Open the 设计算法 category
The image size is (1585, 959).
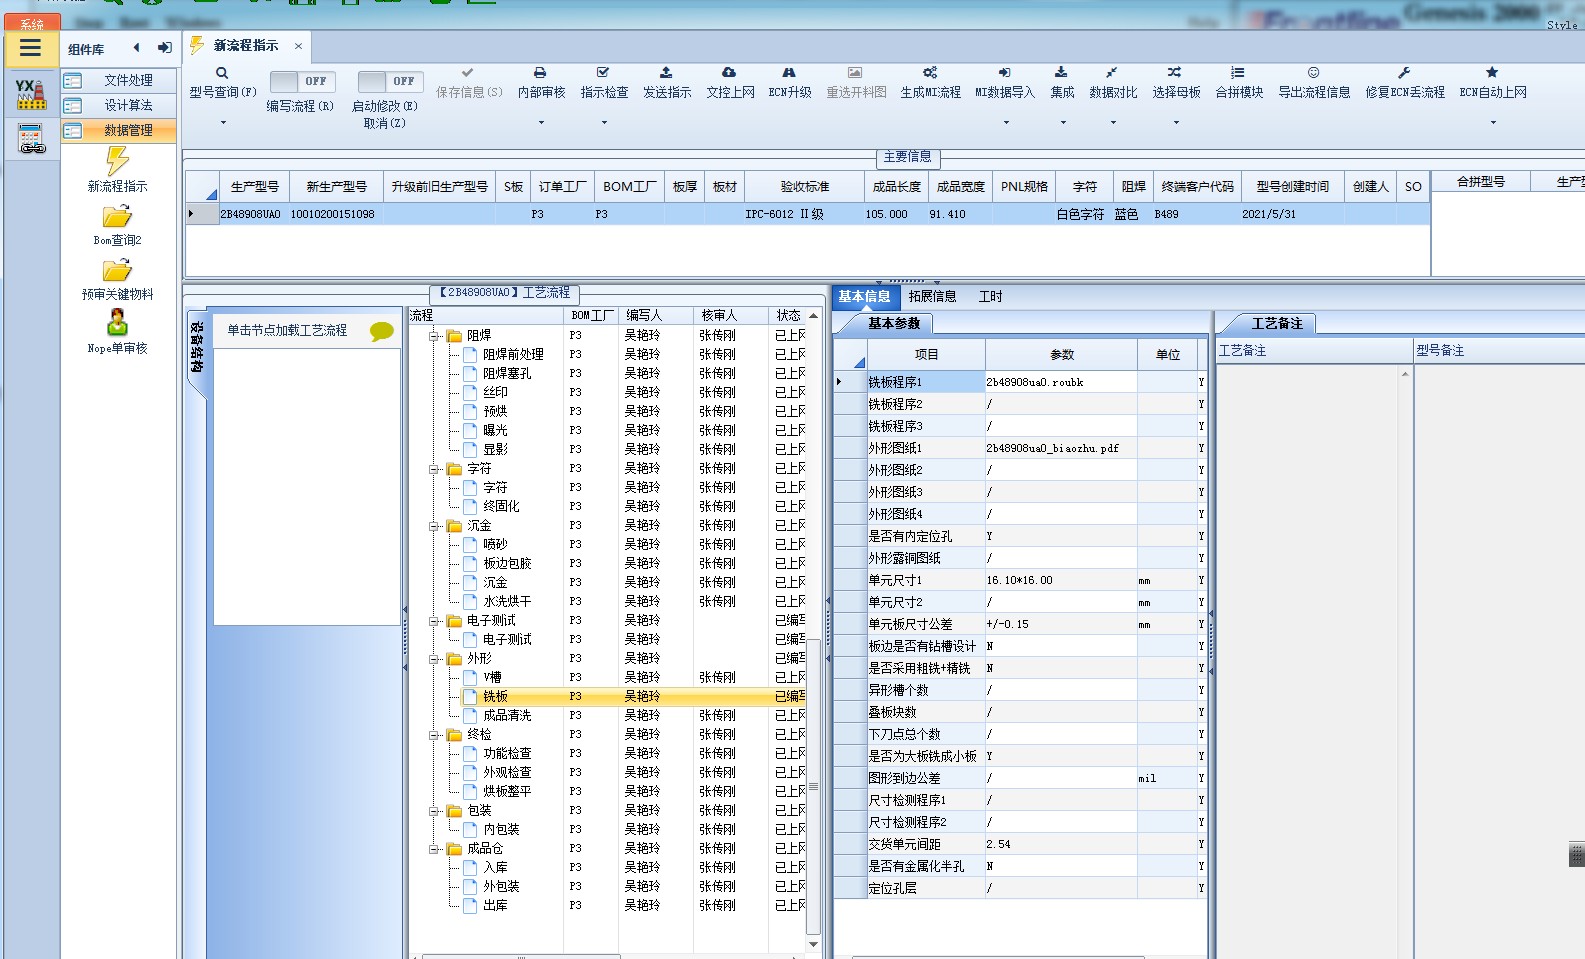(x=119, y=105)
